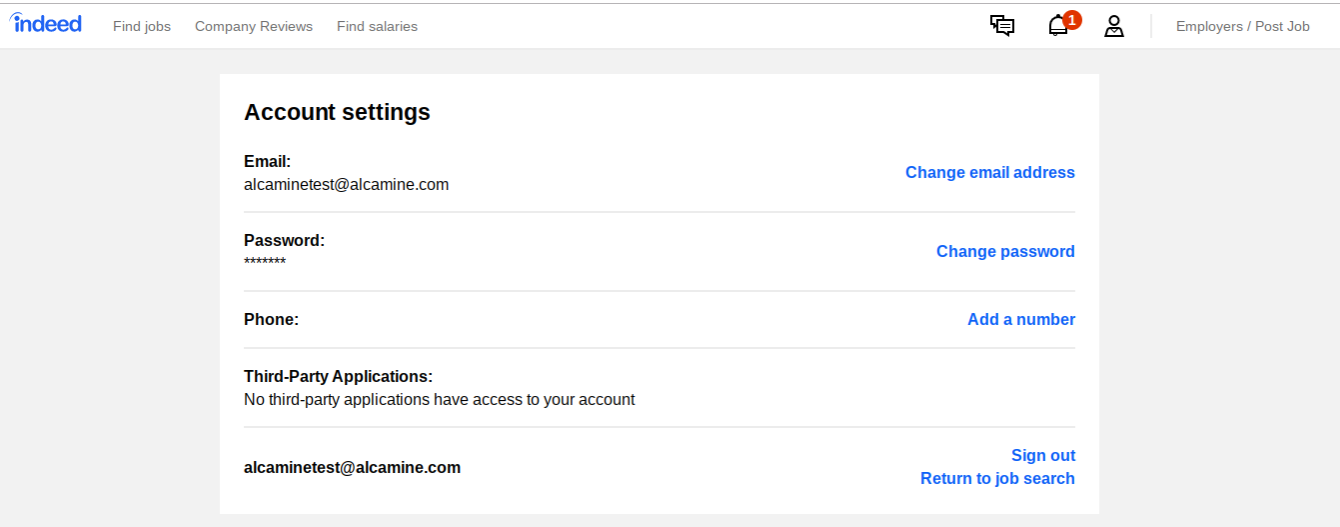Navigate to Find salaries

pos(377,26)
